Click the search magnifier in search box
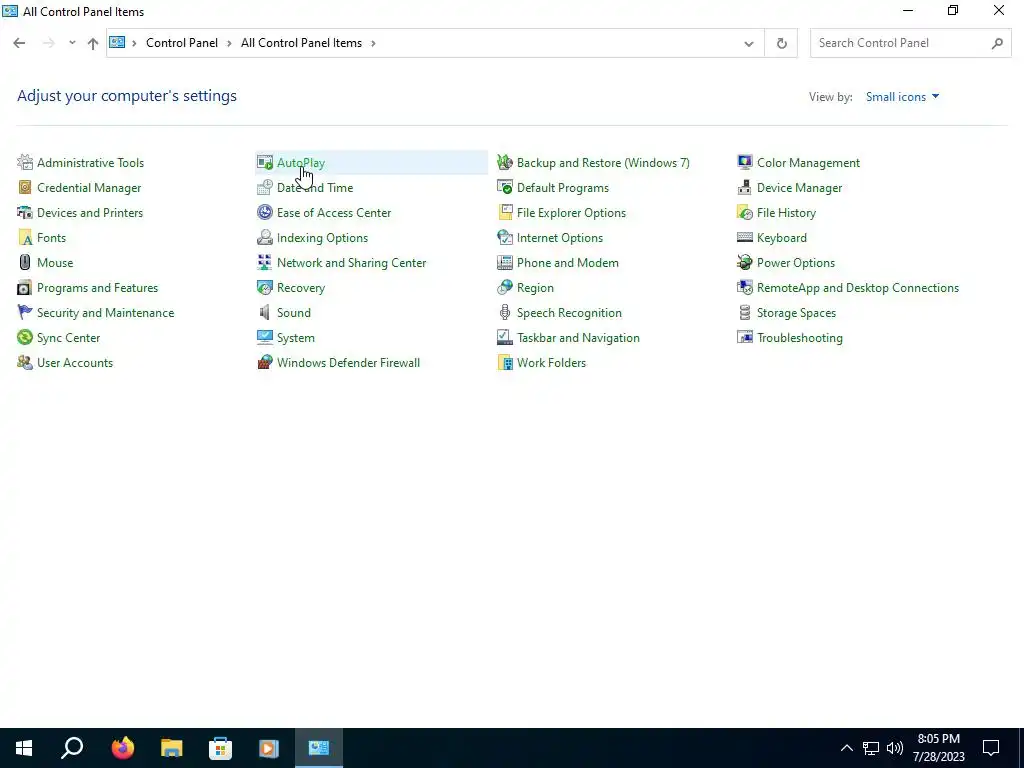The image size is (1024, 768). pyautogui.click(x=997, y=43)
